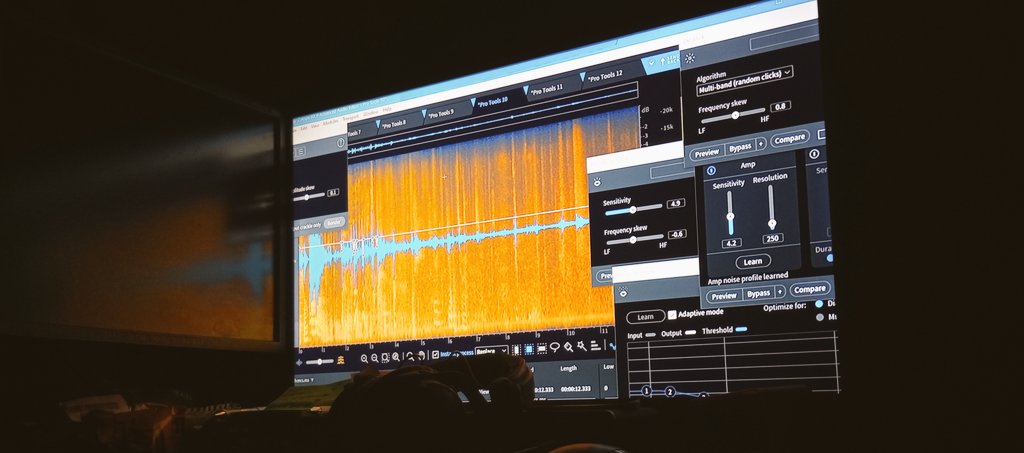Toggle the power button of the section right of Amp
Viewport: 1024px width, 453px height.
point(814,153)
